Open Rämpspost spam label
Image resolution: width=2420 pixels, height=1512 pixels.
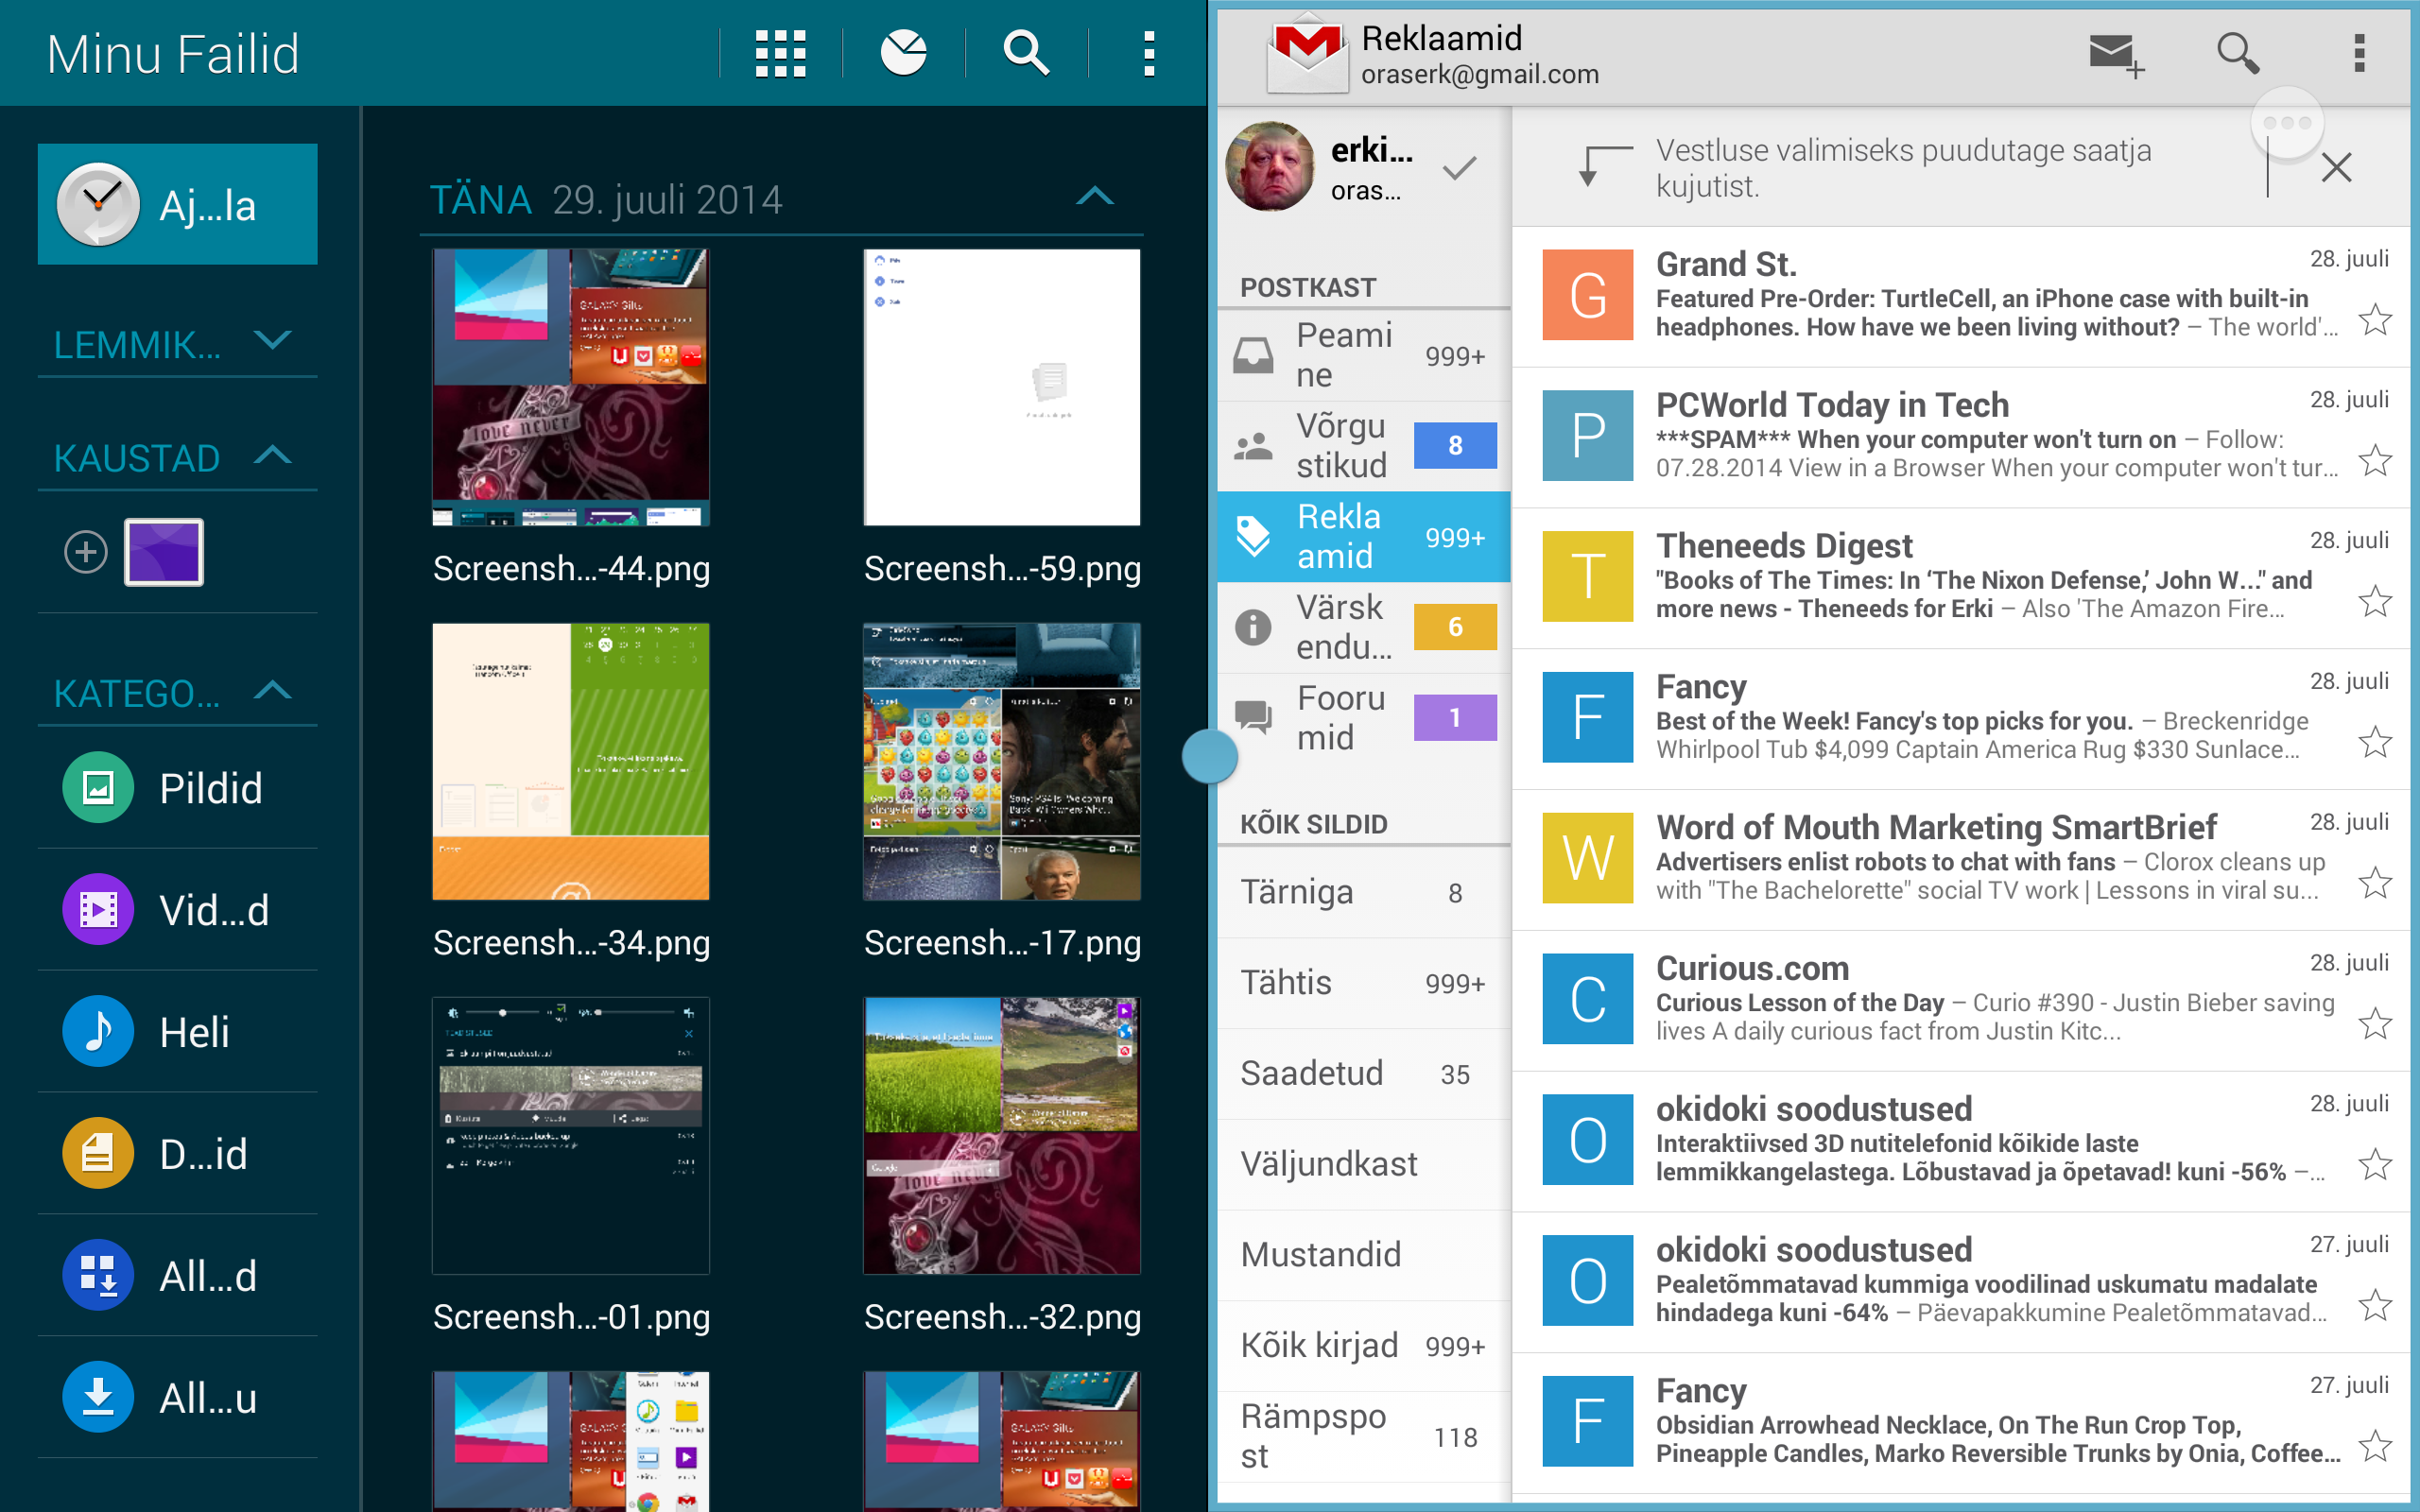click(1364, 1436)
